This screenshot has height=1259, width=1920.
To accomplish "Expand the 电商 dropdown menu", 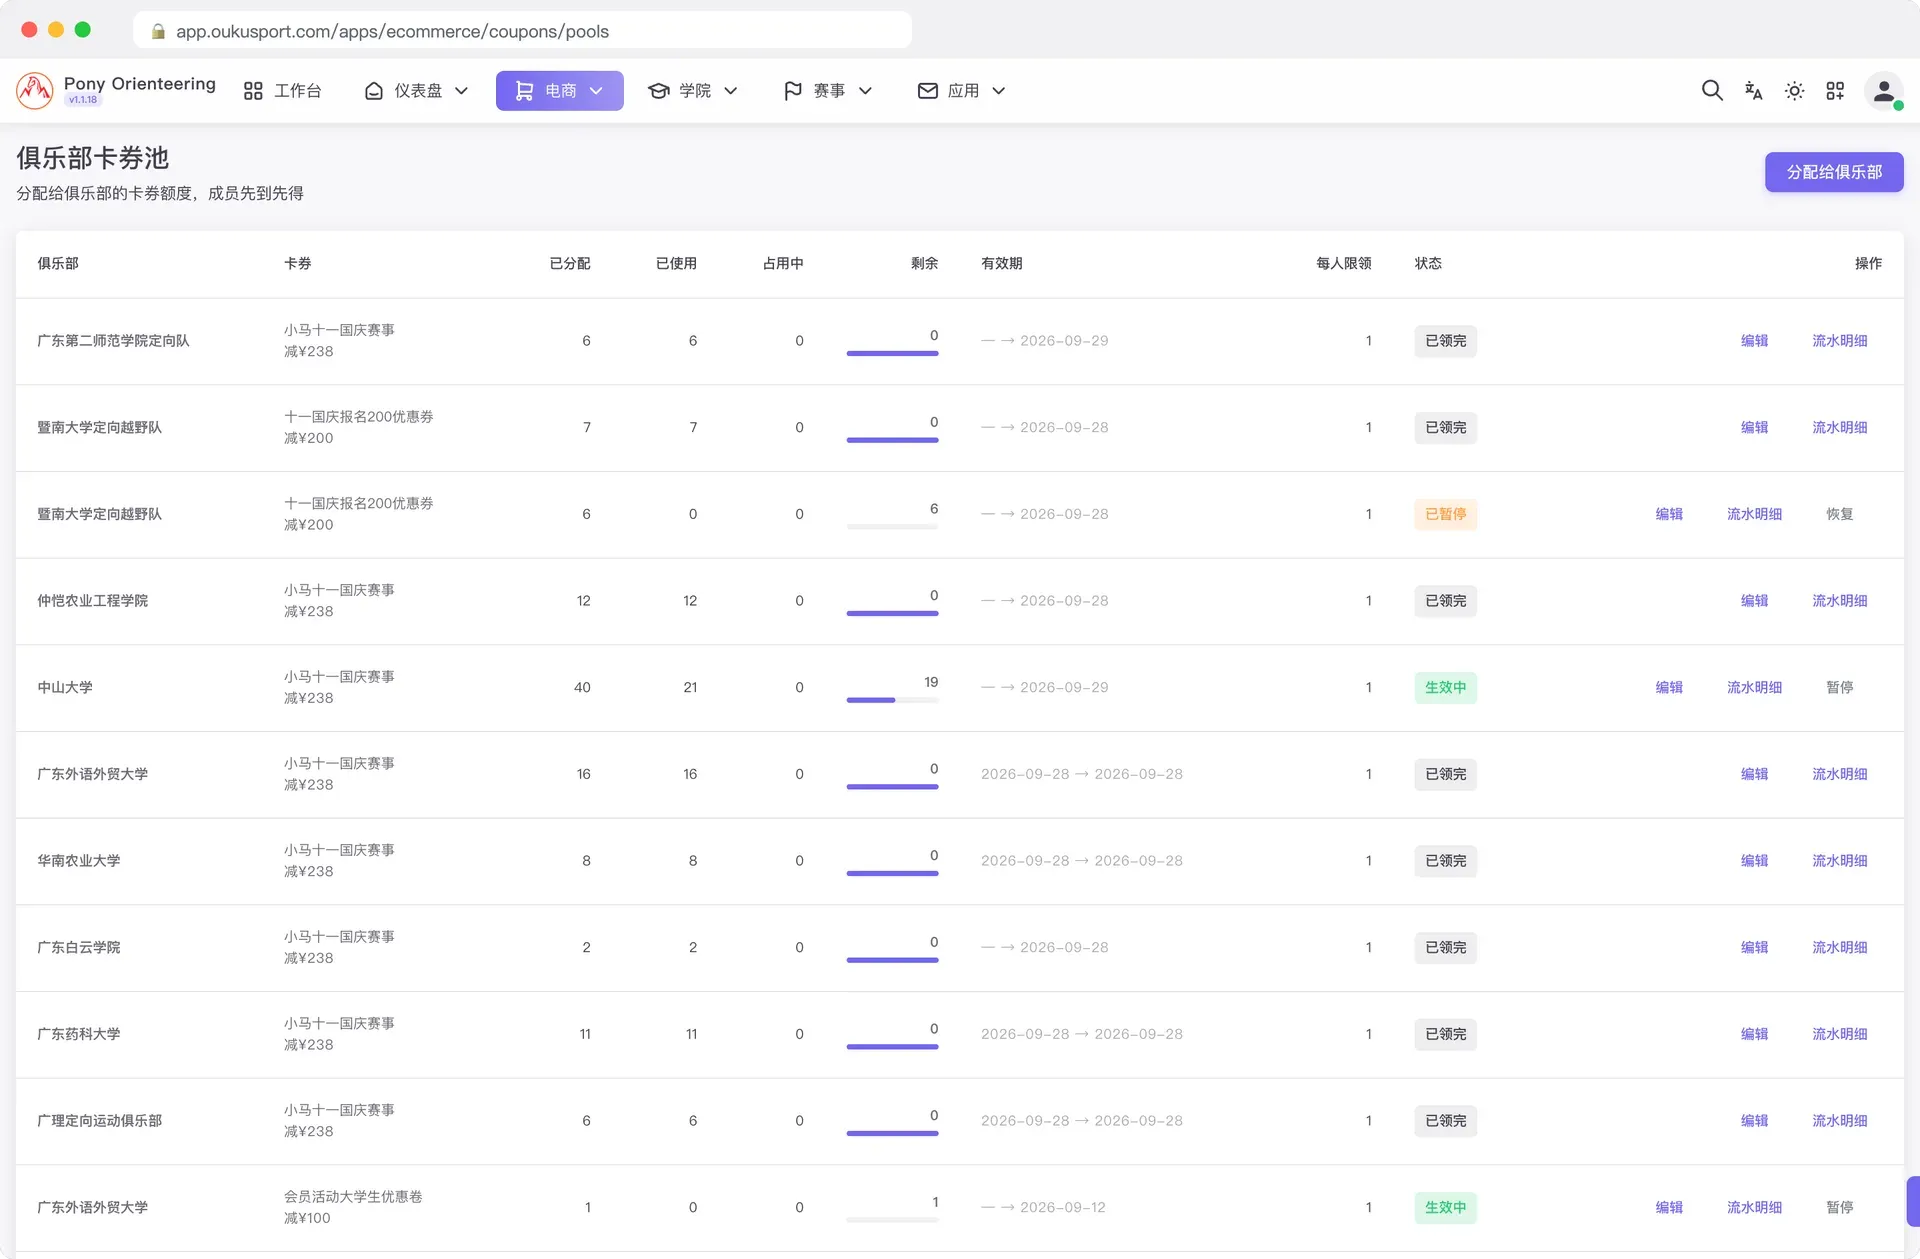I will point(560,91).
